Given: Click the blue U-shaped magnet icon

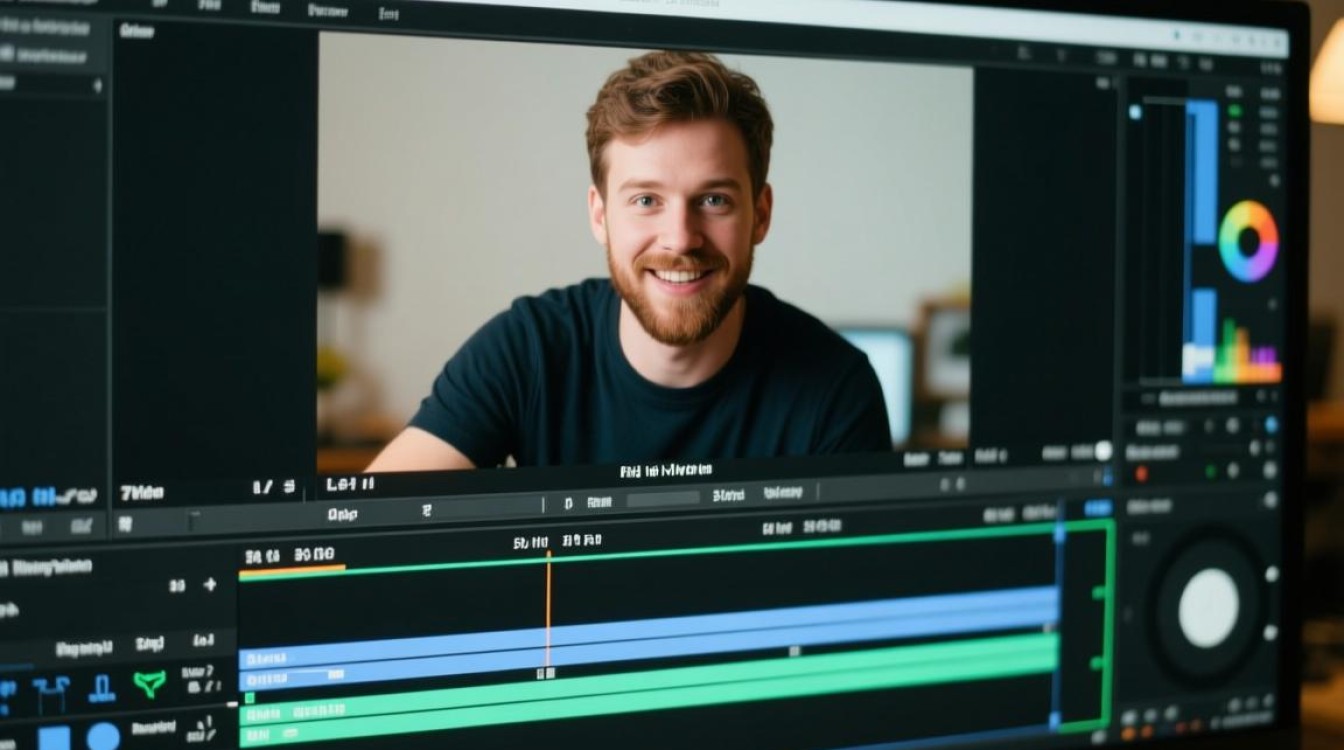Looking at the screenshot, I should pyautogui.click(x=102, y=687).
